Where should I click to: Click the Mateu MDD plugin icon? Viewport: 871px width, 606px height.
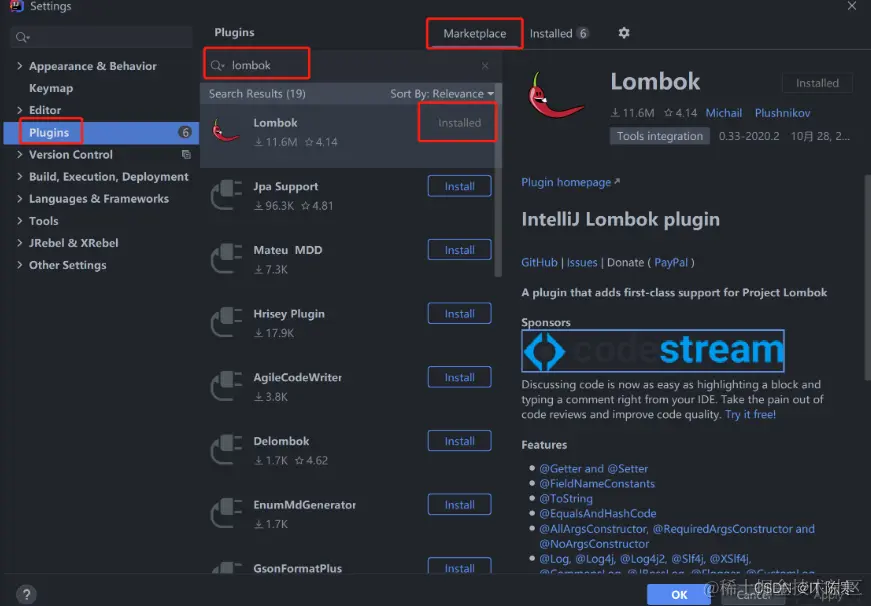tap(227, 258)
